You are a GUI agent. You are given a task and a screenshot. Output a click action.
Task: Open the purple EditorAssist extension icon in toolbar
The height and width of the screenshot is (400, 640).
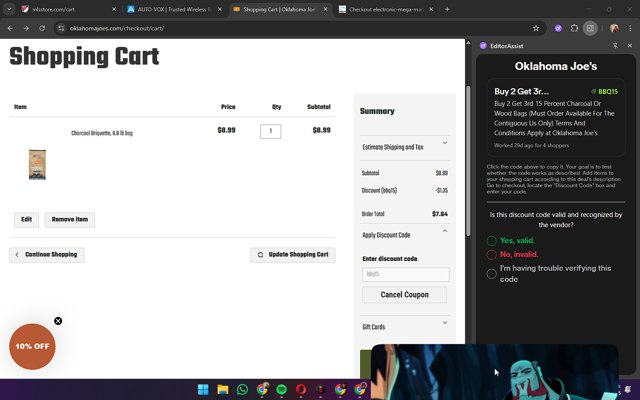[x=558, y=28]
